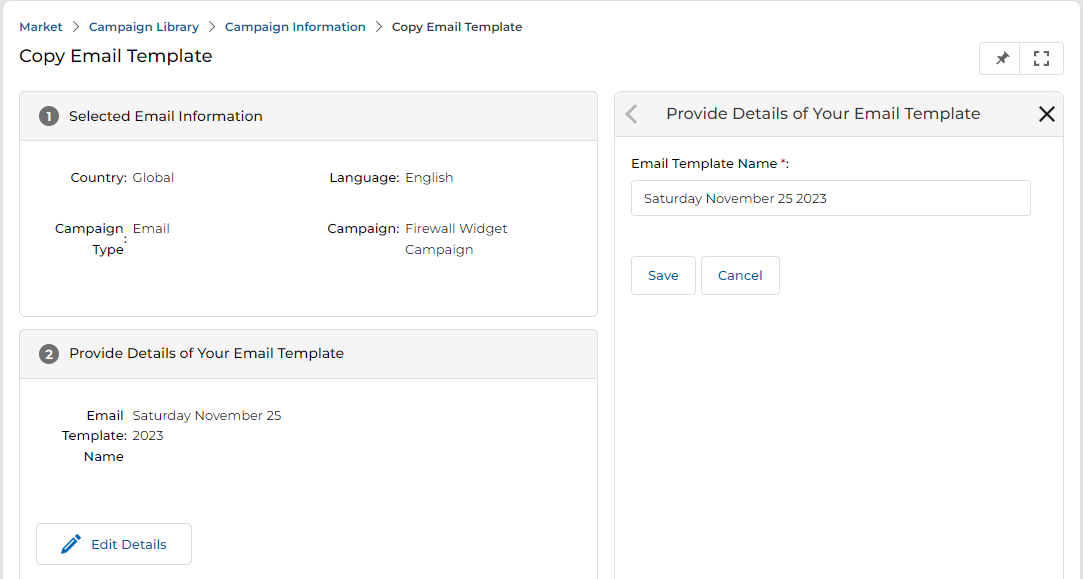Screen dimensions: 1083x579
Task: Click the left panel's 'Saturday November 25 2023' value
Action: 207,426
